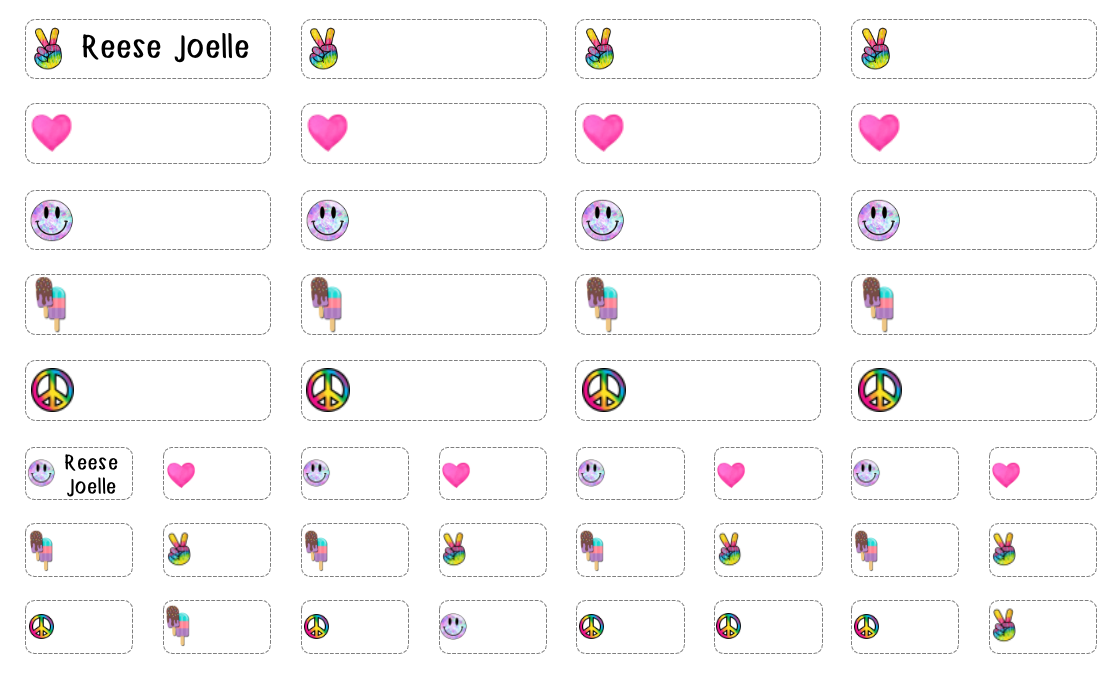
Task: Select smiley face on small Reese Joelle label
Action: (x=41, y=473)
